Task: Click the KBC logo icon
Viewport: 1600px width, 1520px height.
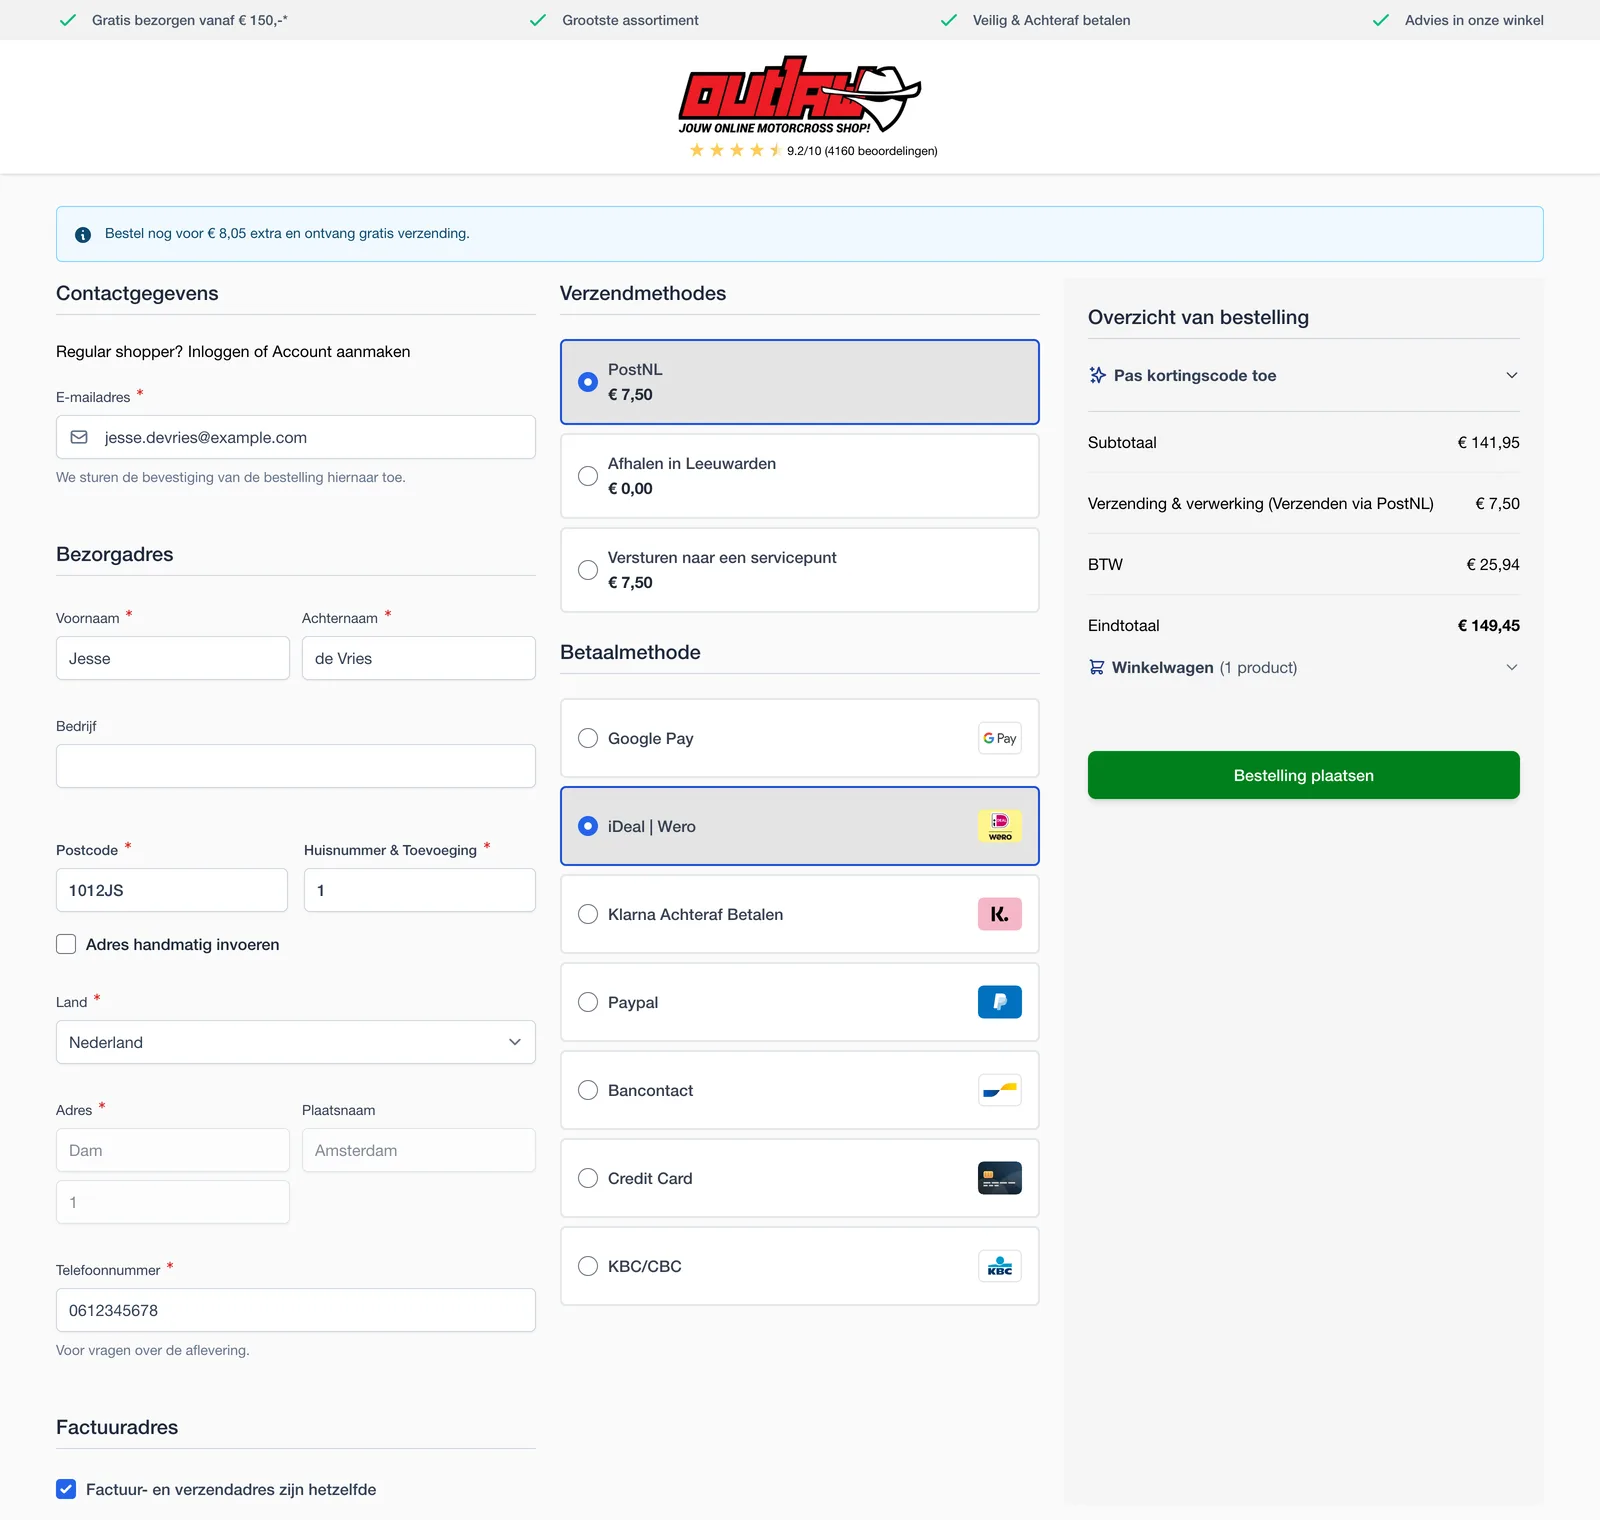Action: (1000, 1266)
